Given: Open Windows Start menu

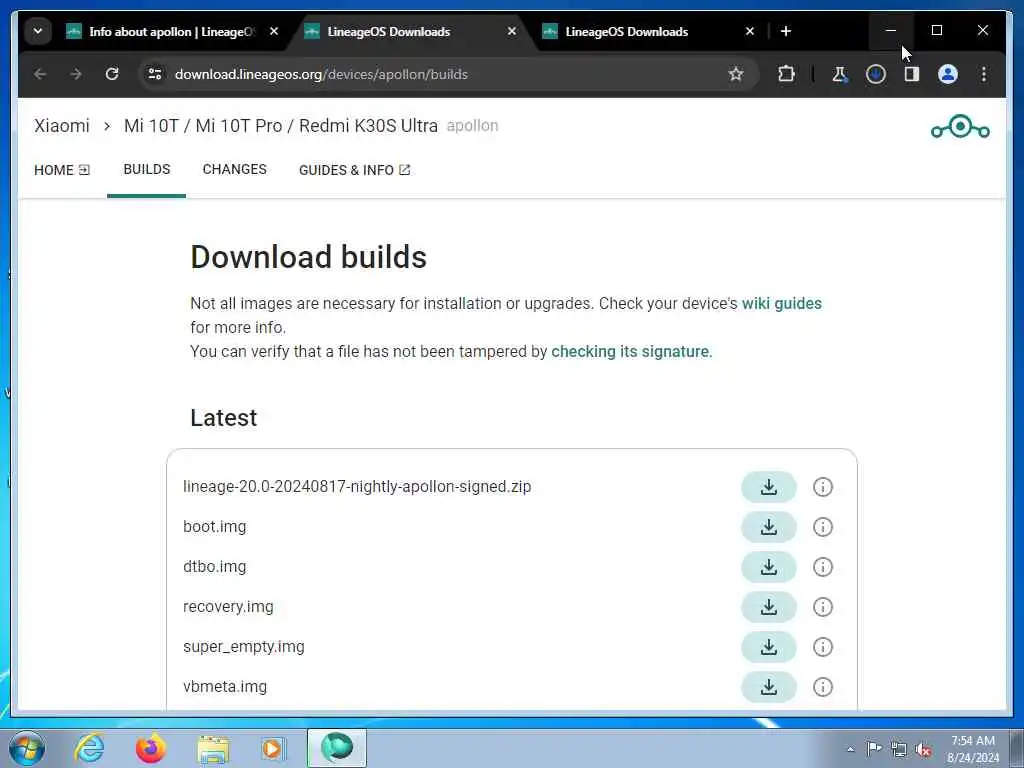Looking at the screenshot, I should tap(26, 749).
